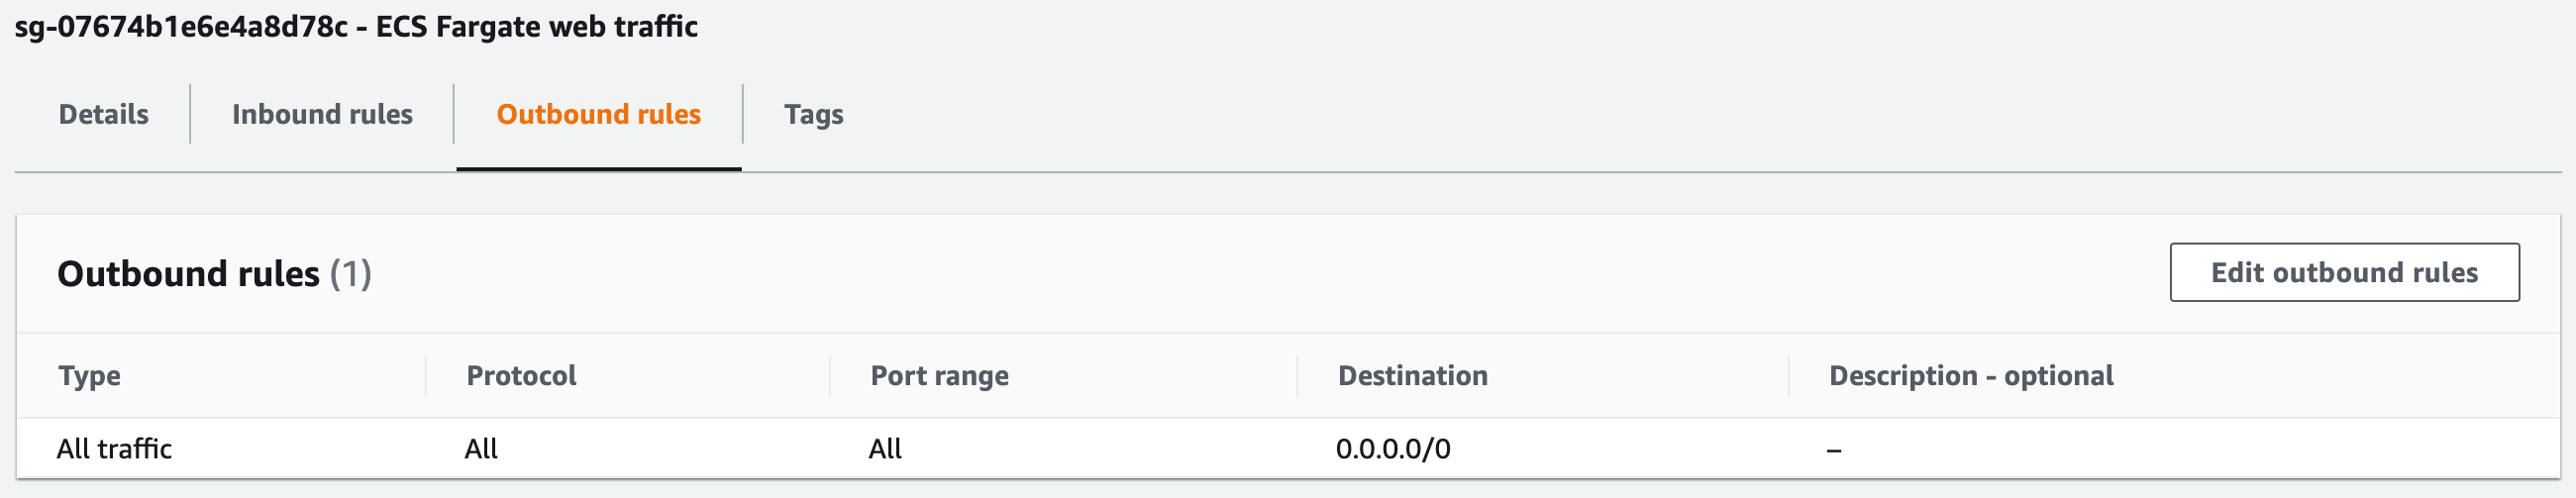
Task: Click the Port range column header
Action: pos(939,376)
